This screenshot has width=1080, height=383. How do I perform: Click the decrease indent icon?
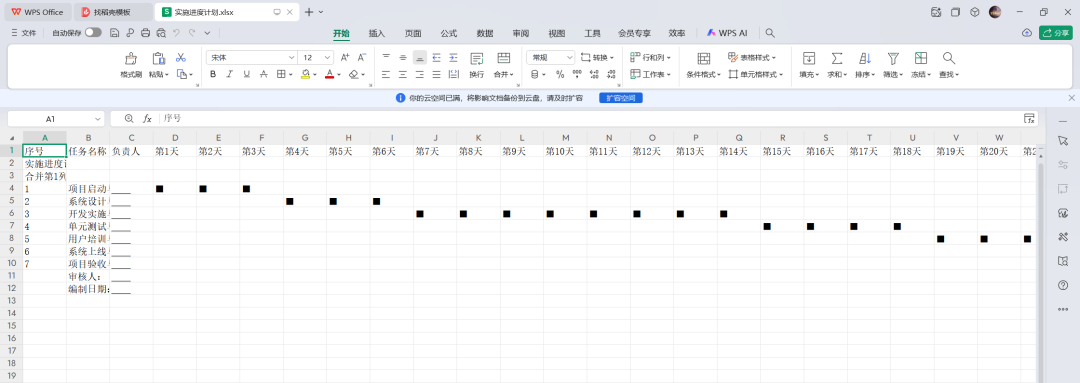click(x=437, y=58)
